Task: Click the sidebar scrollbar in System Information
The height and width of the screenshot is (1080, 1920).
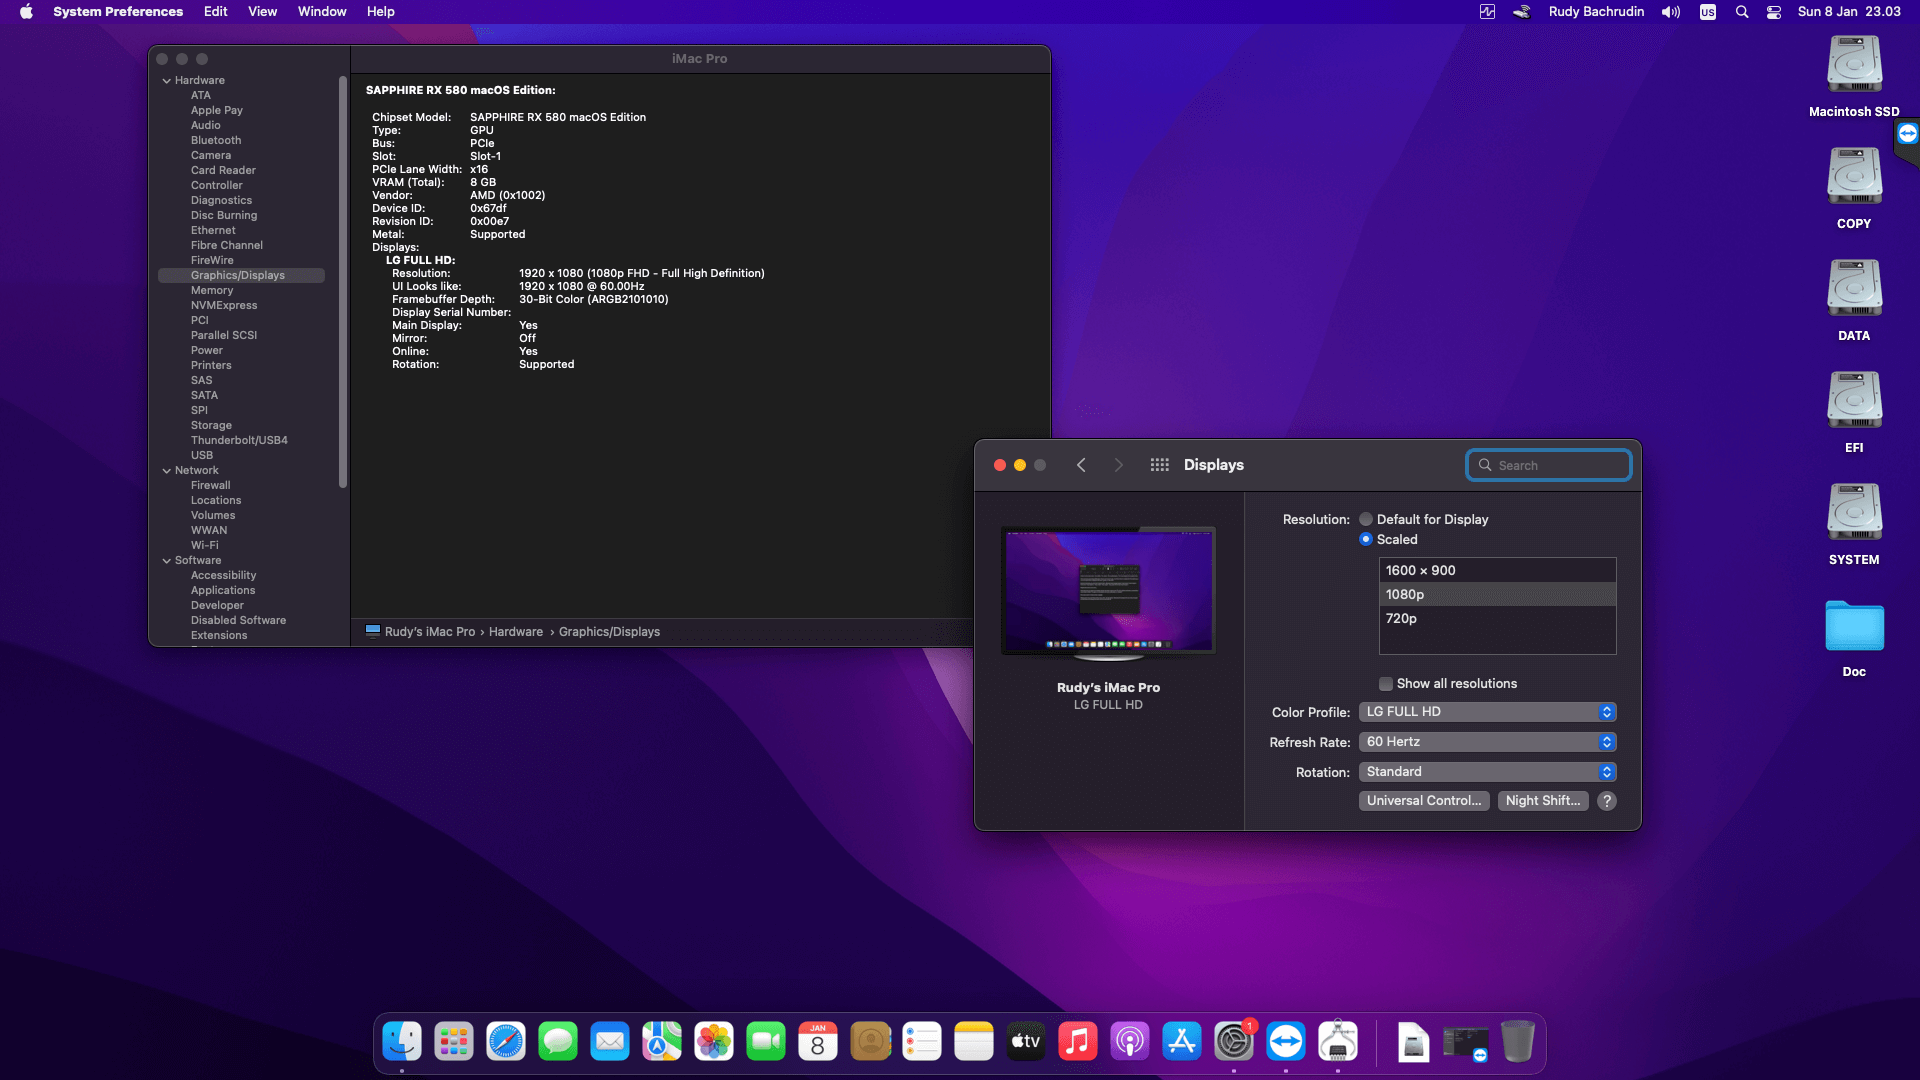Action: click(x=343, y=281)
